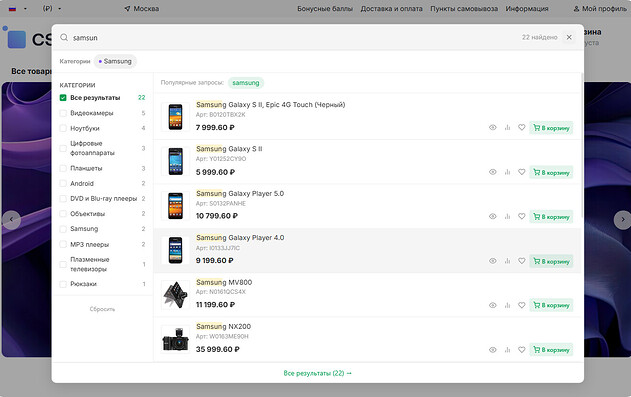Open the Samsung NX200 camera thumbnail
The height and width of the screenshot is (397, 631).
(x=175, y=339)
